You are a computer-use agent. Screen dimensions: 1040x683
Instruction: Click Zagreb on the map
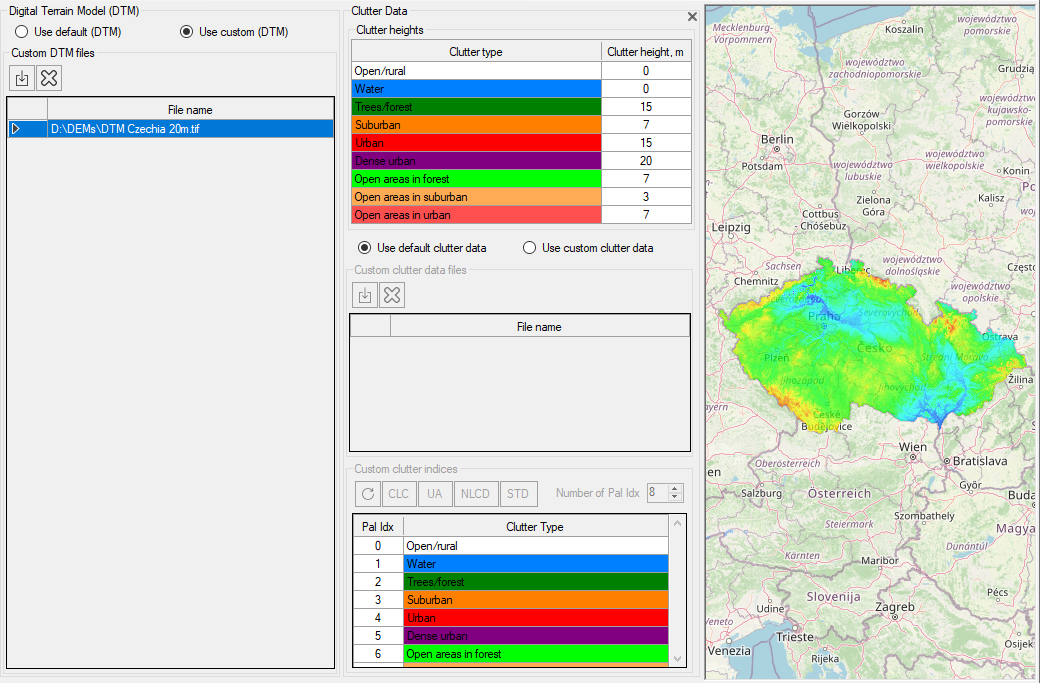click(x=895, y=607)
